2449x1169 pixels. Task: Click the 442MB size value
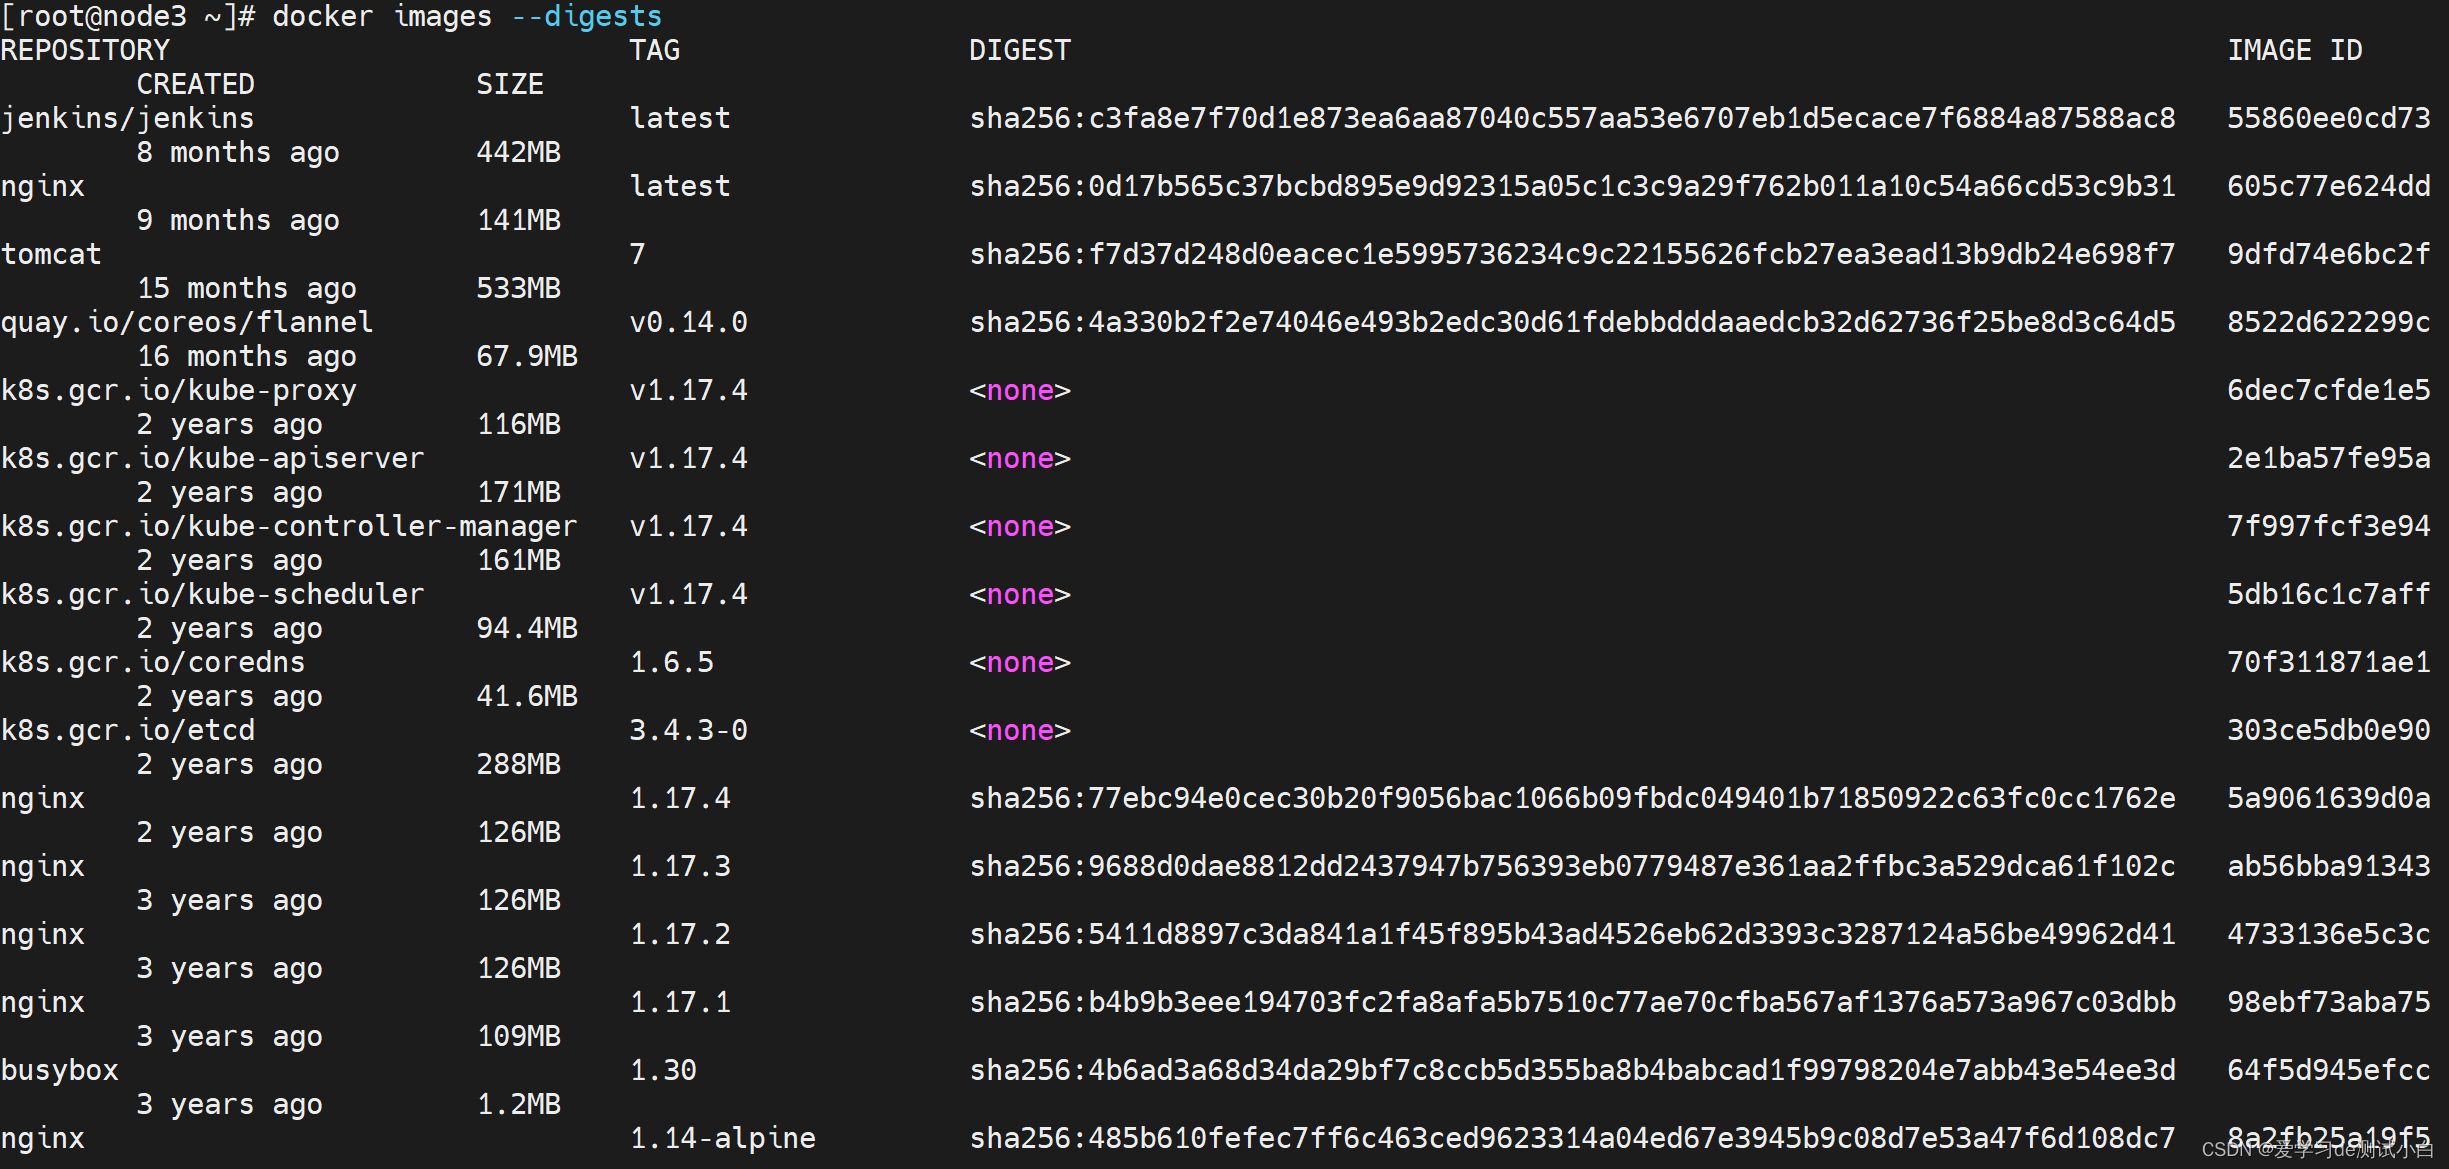tap(519, 153)
